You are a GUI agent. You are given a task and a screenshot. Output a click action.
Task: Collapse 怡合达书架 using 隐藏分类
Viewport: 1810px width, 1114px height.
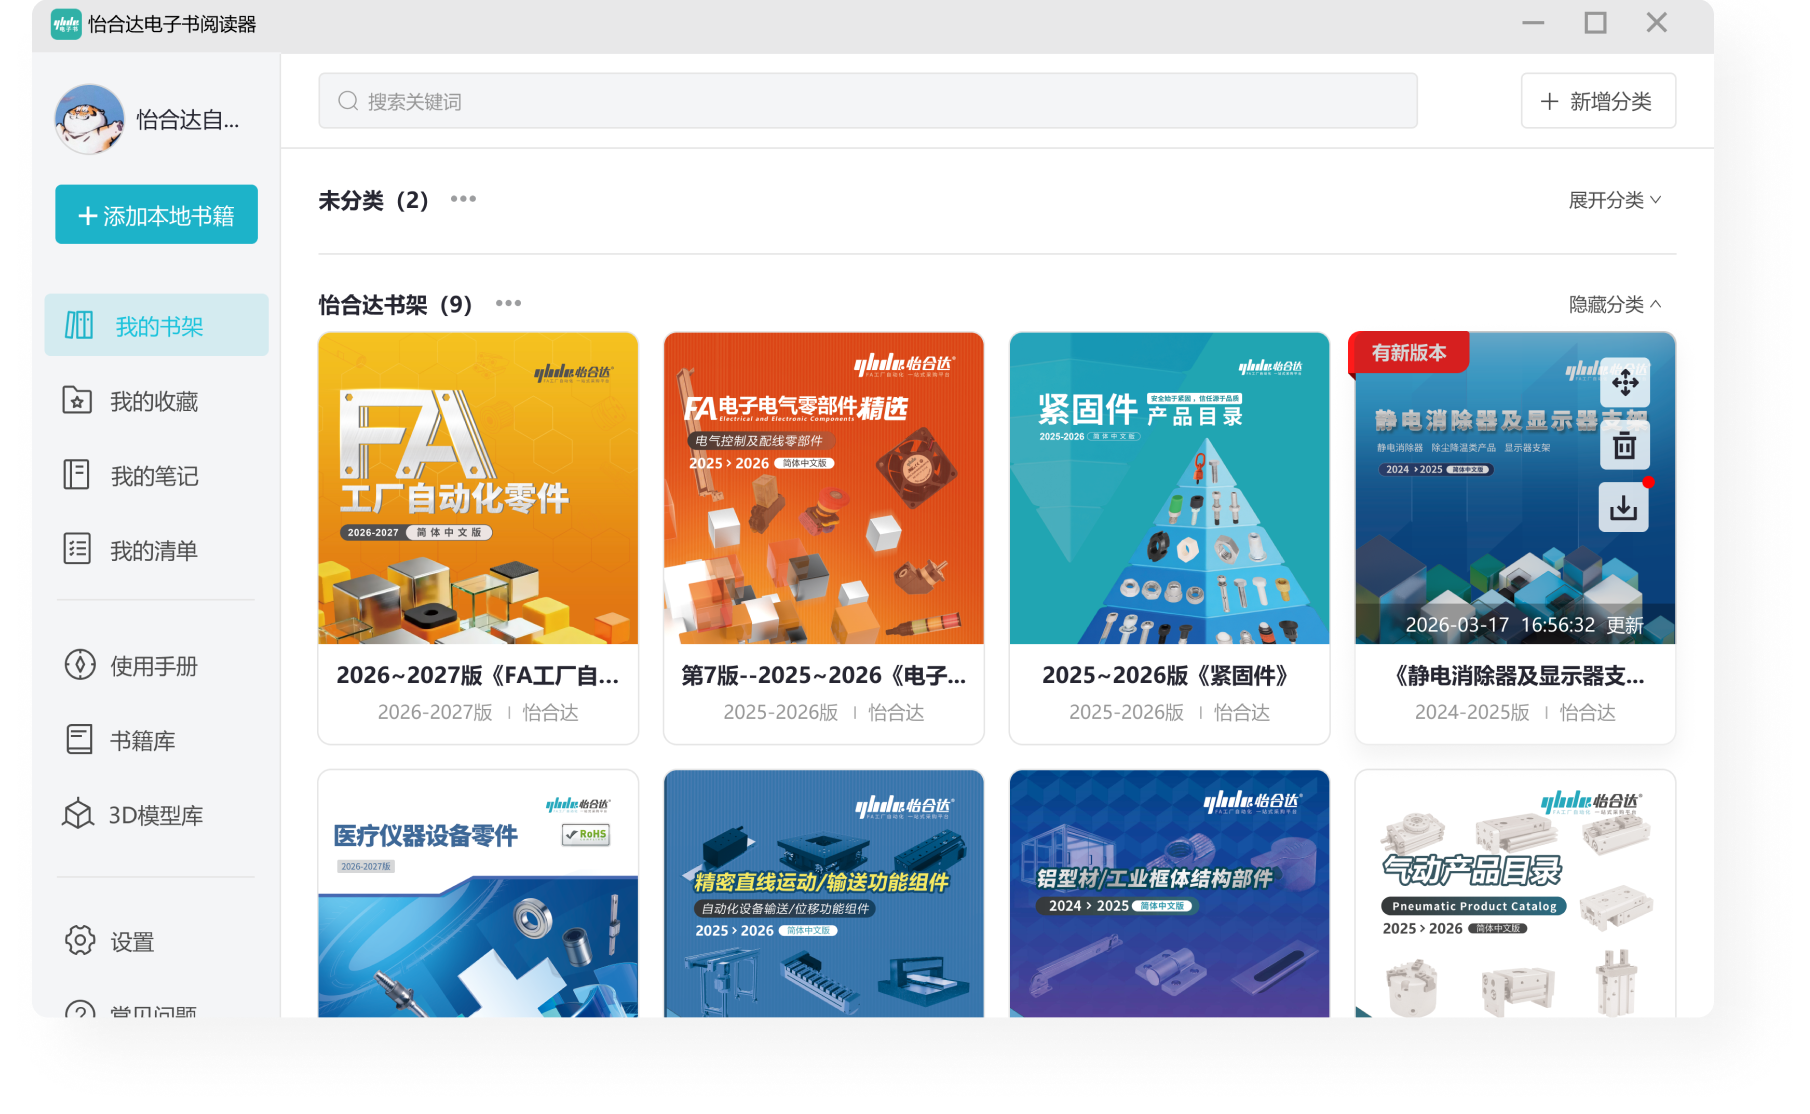point(1614,304)
